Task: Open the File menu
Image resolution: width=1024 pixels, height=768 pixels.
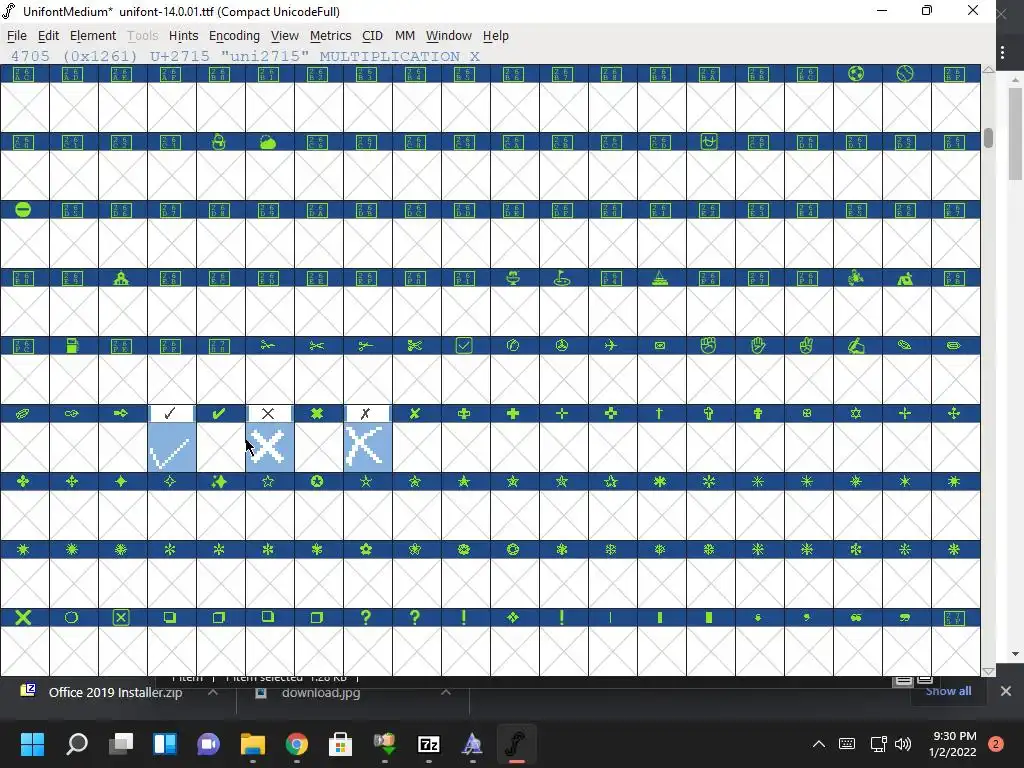Action: (16, 35)
